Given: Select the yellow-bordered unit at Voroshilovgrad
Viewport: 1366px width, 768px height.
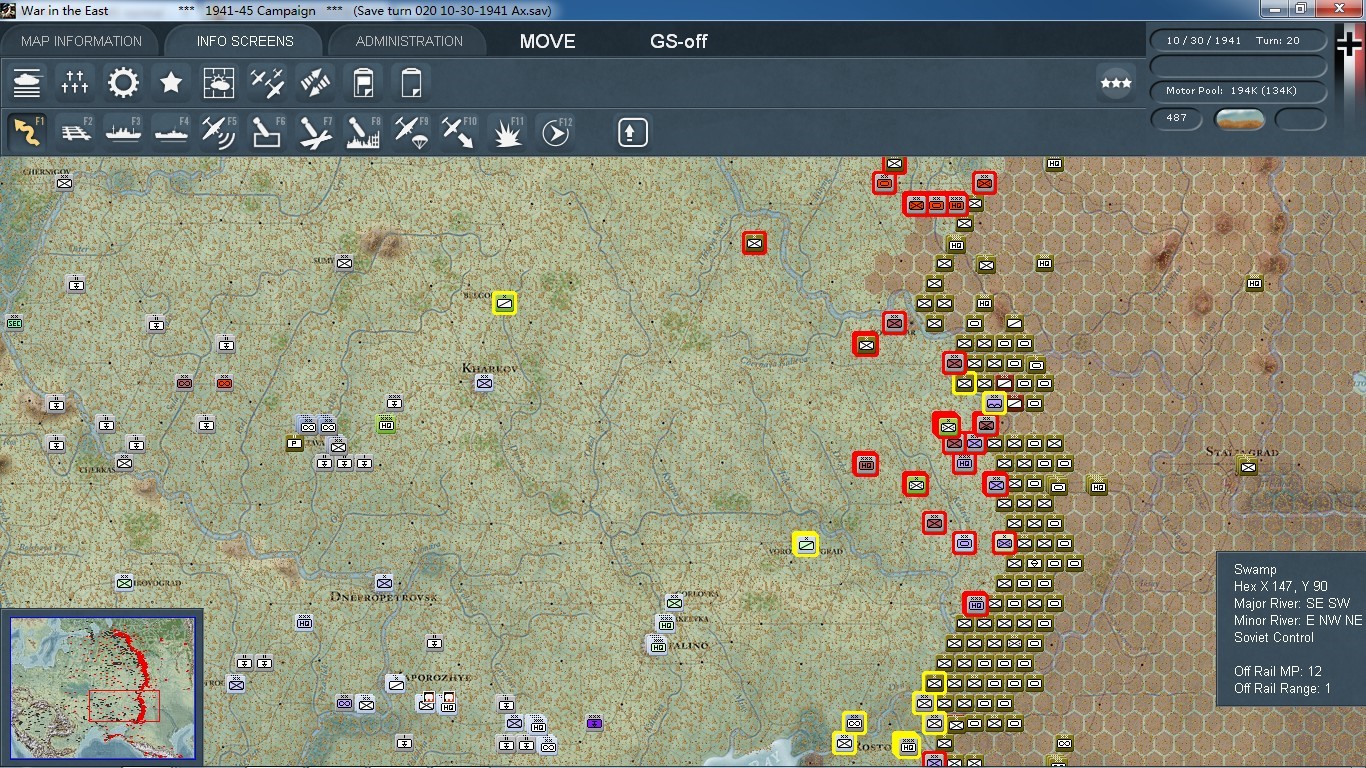Looking at the screenshot, I should [x=805, y=544].
